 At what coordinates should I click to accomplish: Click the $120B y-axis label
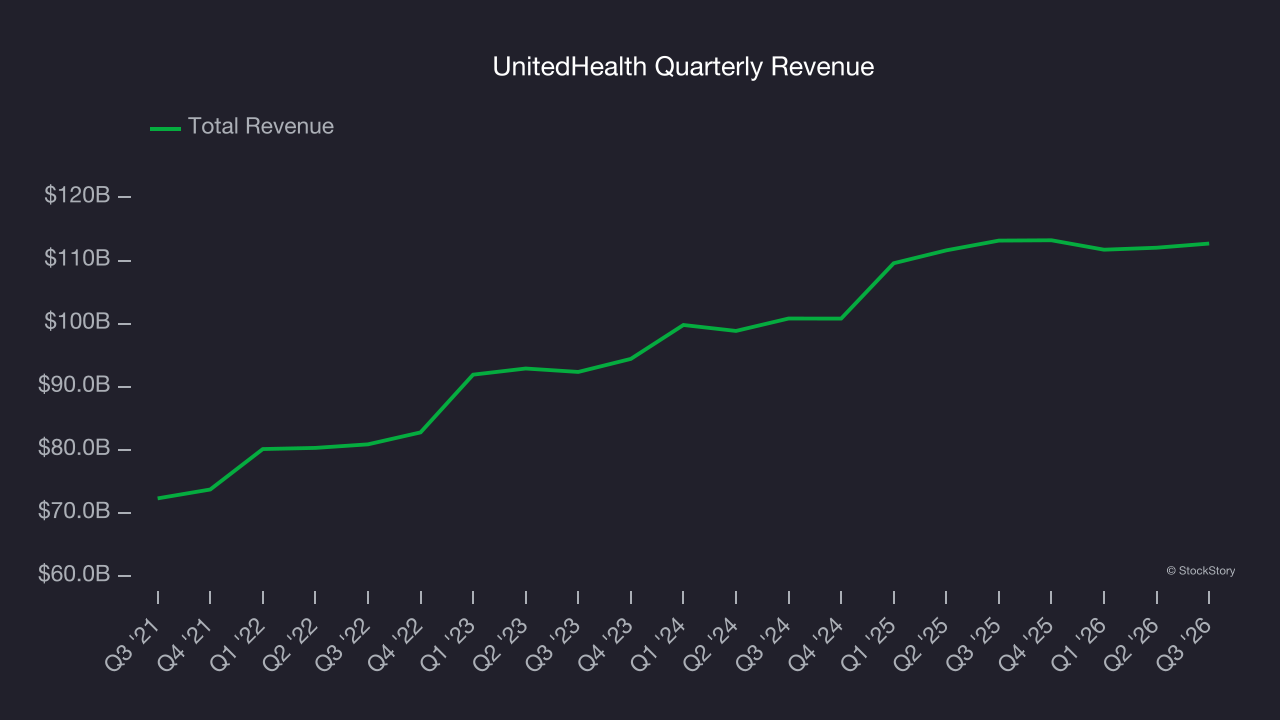[x=77, y=196]
